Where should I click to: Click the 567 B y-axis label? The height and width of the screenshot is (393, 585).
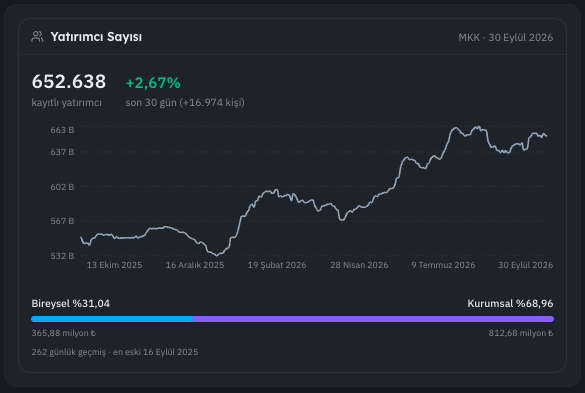[x=62, y=221]
